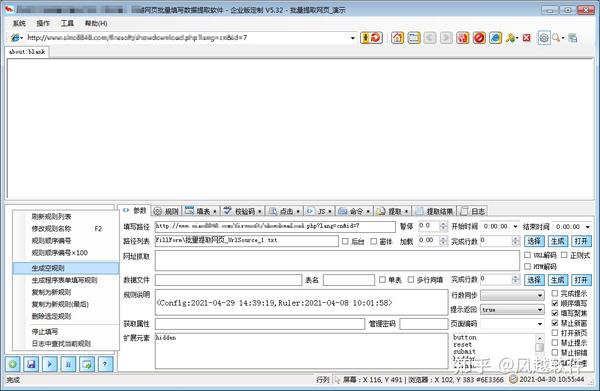Viewport: 600px width, 391px height.
Task: Open the 操作 menu
Action: click(x=43, y=23)
